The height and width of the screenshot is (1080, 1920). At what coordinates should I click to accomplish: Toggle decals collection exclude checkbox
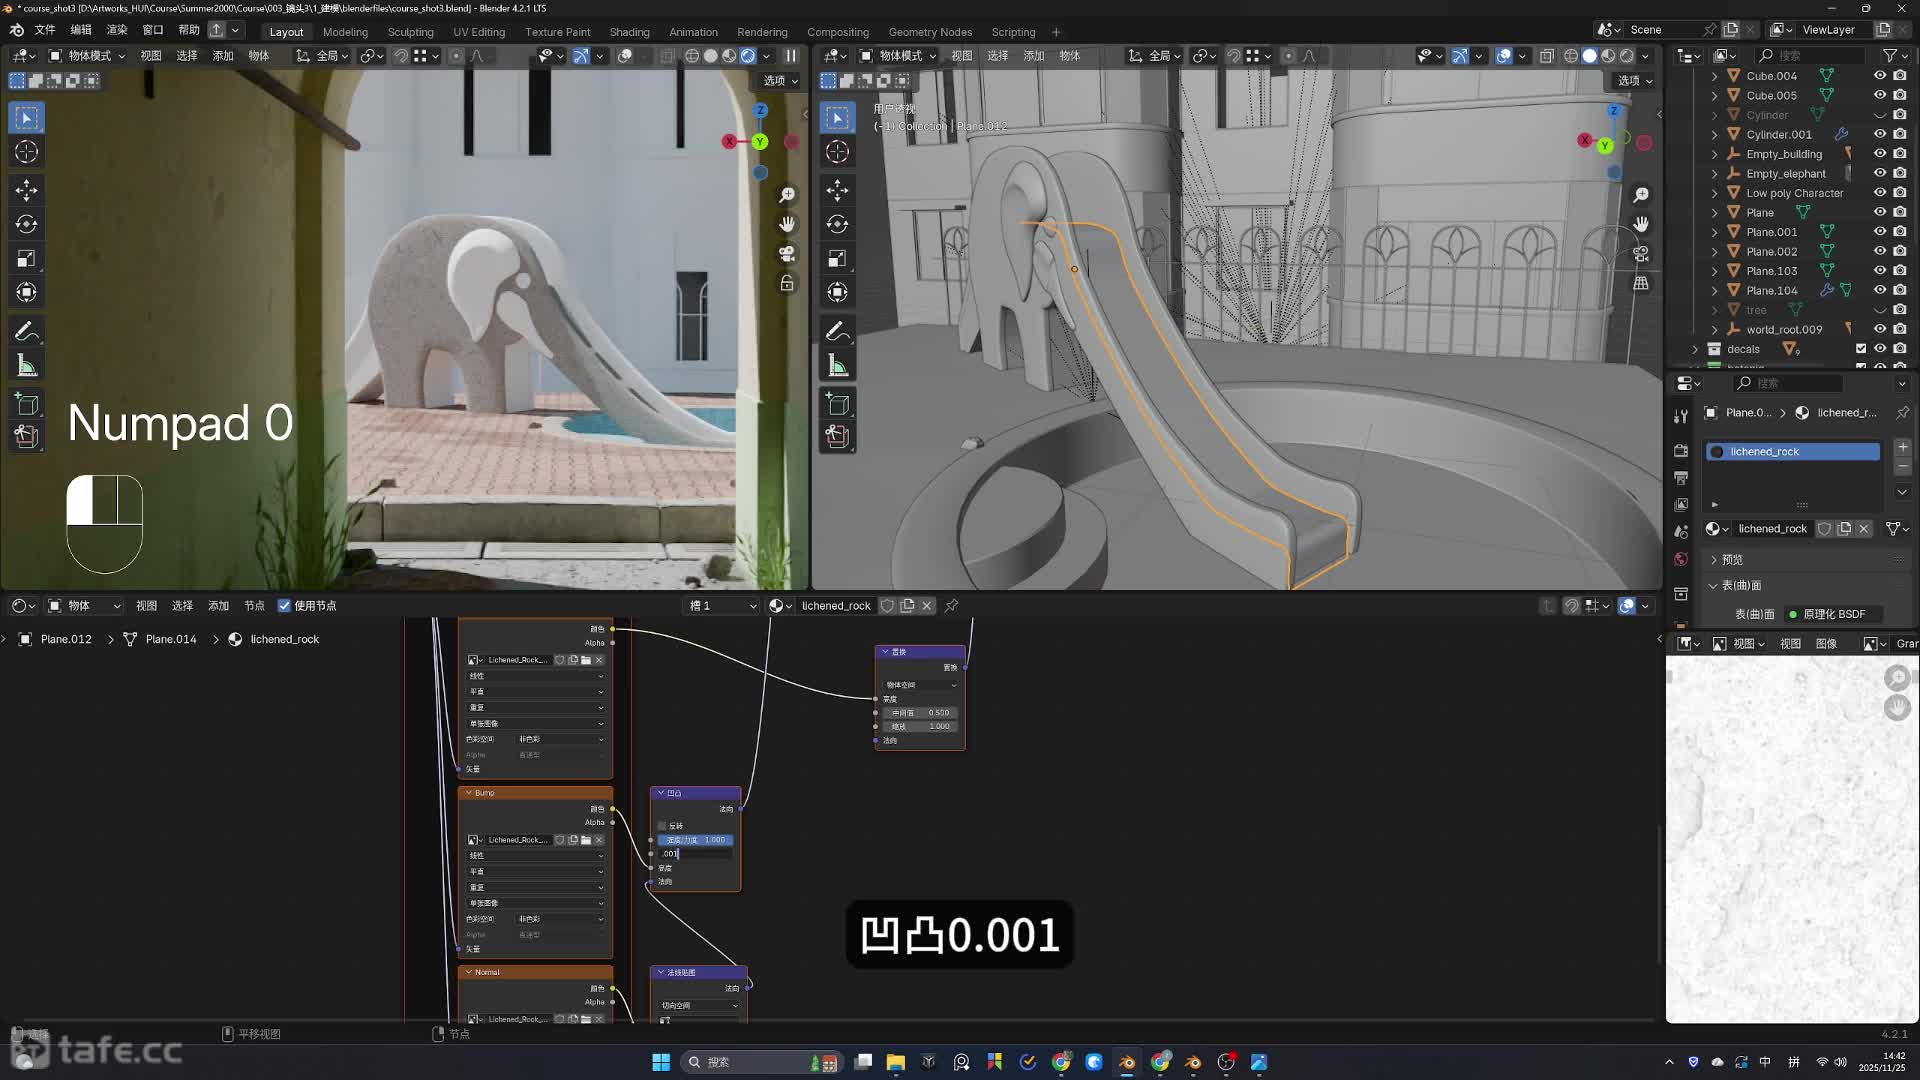[1861, 349]
